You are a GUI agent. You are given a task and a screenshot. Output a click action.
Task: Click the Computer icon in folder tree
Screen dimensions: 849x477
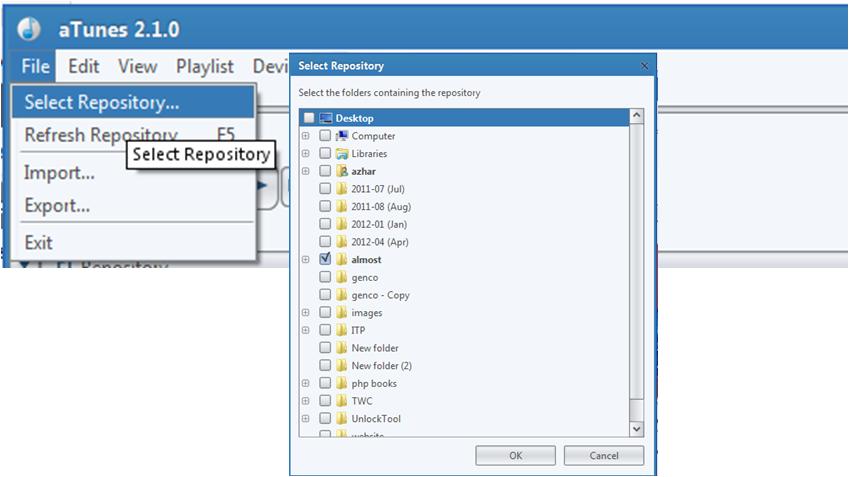[342, 136]
